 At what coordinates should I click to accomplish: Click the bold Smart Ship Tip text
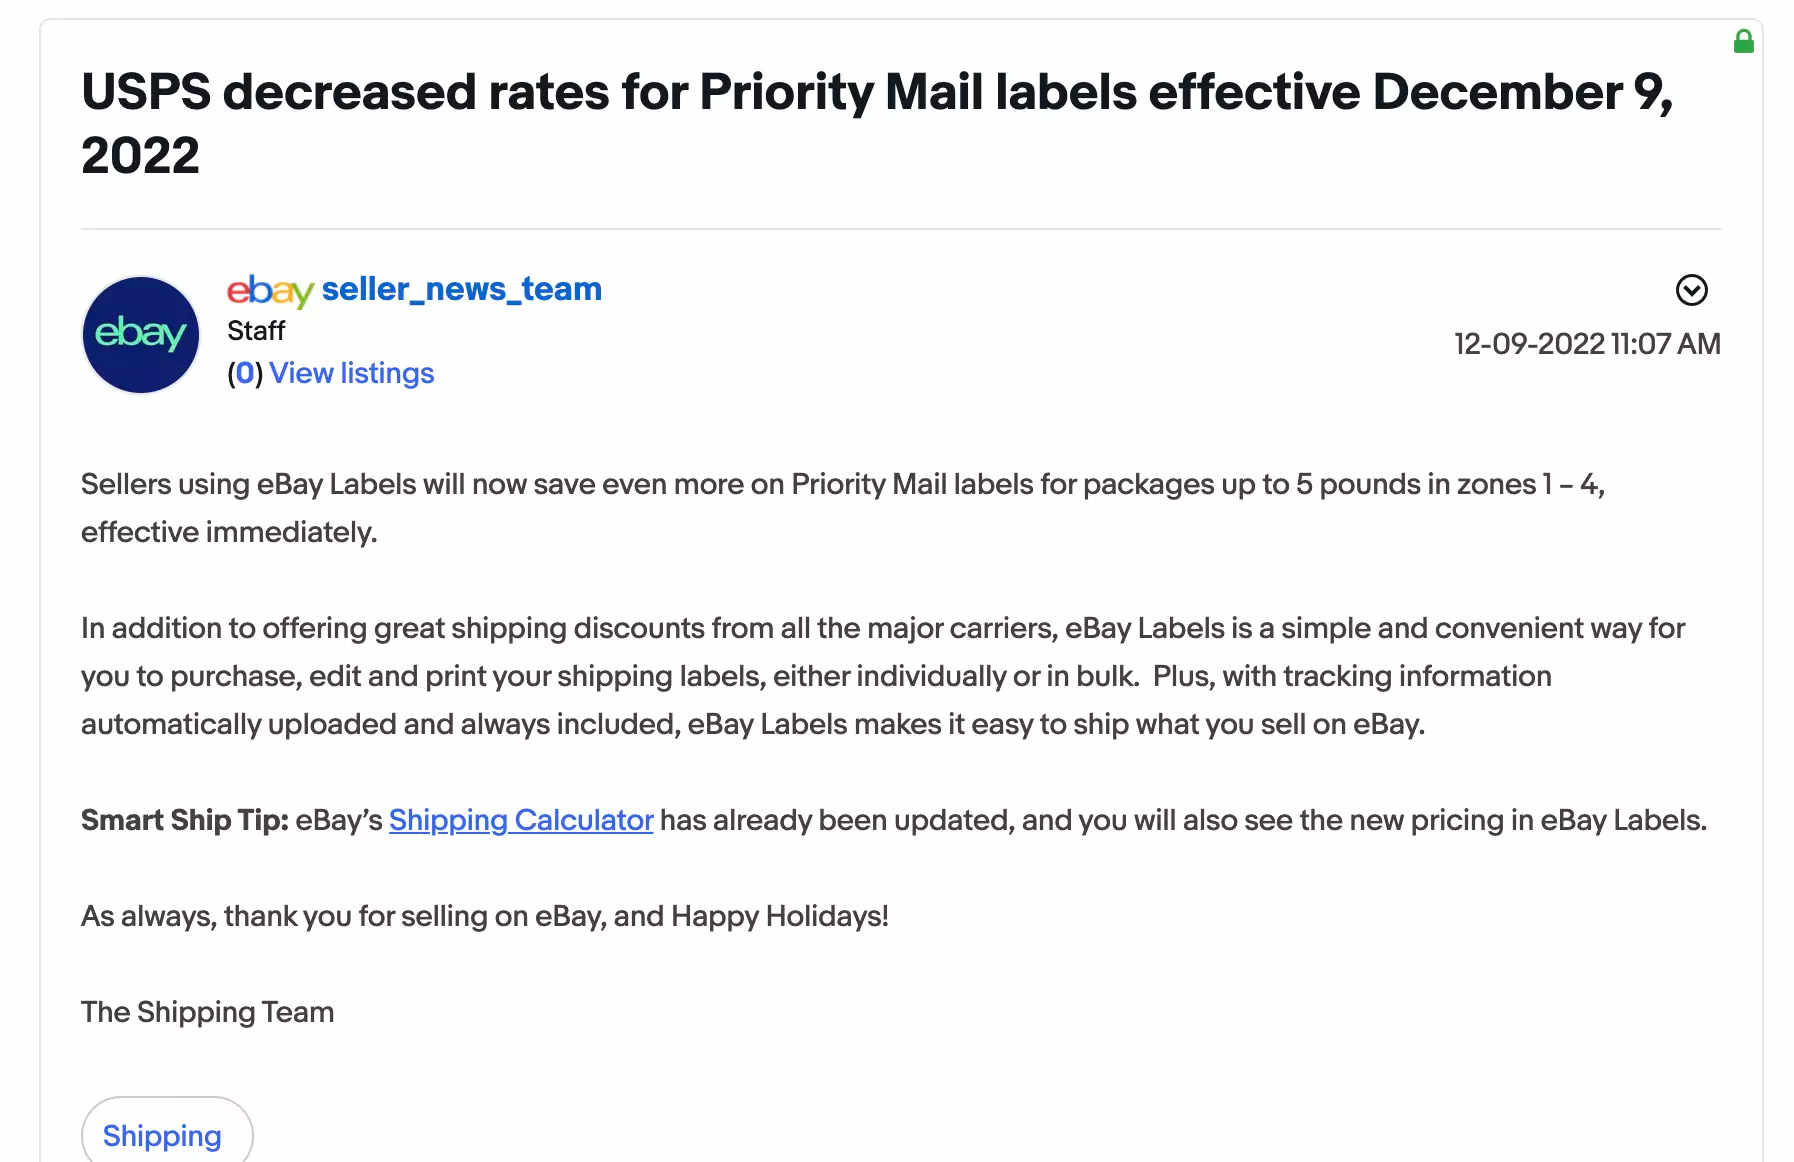(185, 820)
